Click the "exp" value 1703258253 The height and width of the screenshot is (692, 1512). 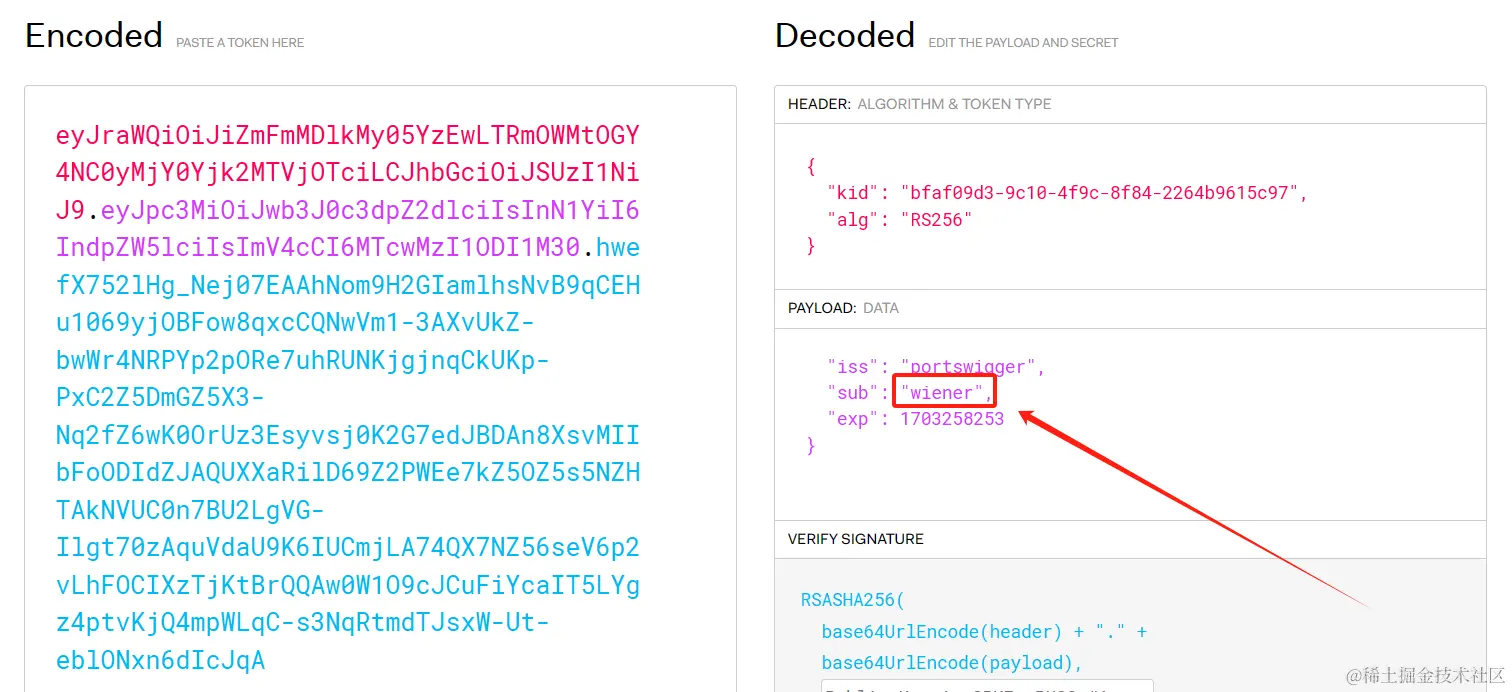(952, 419)
